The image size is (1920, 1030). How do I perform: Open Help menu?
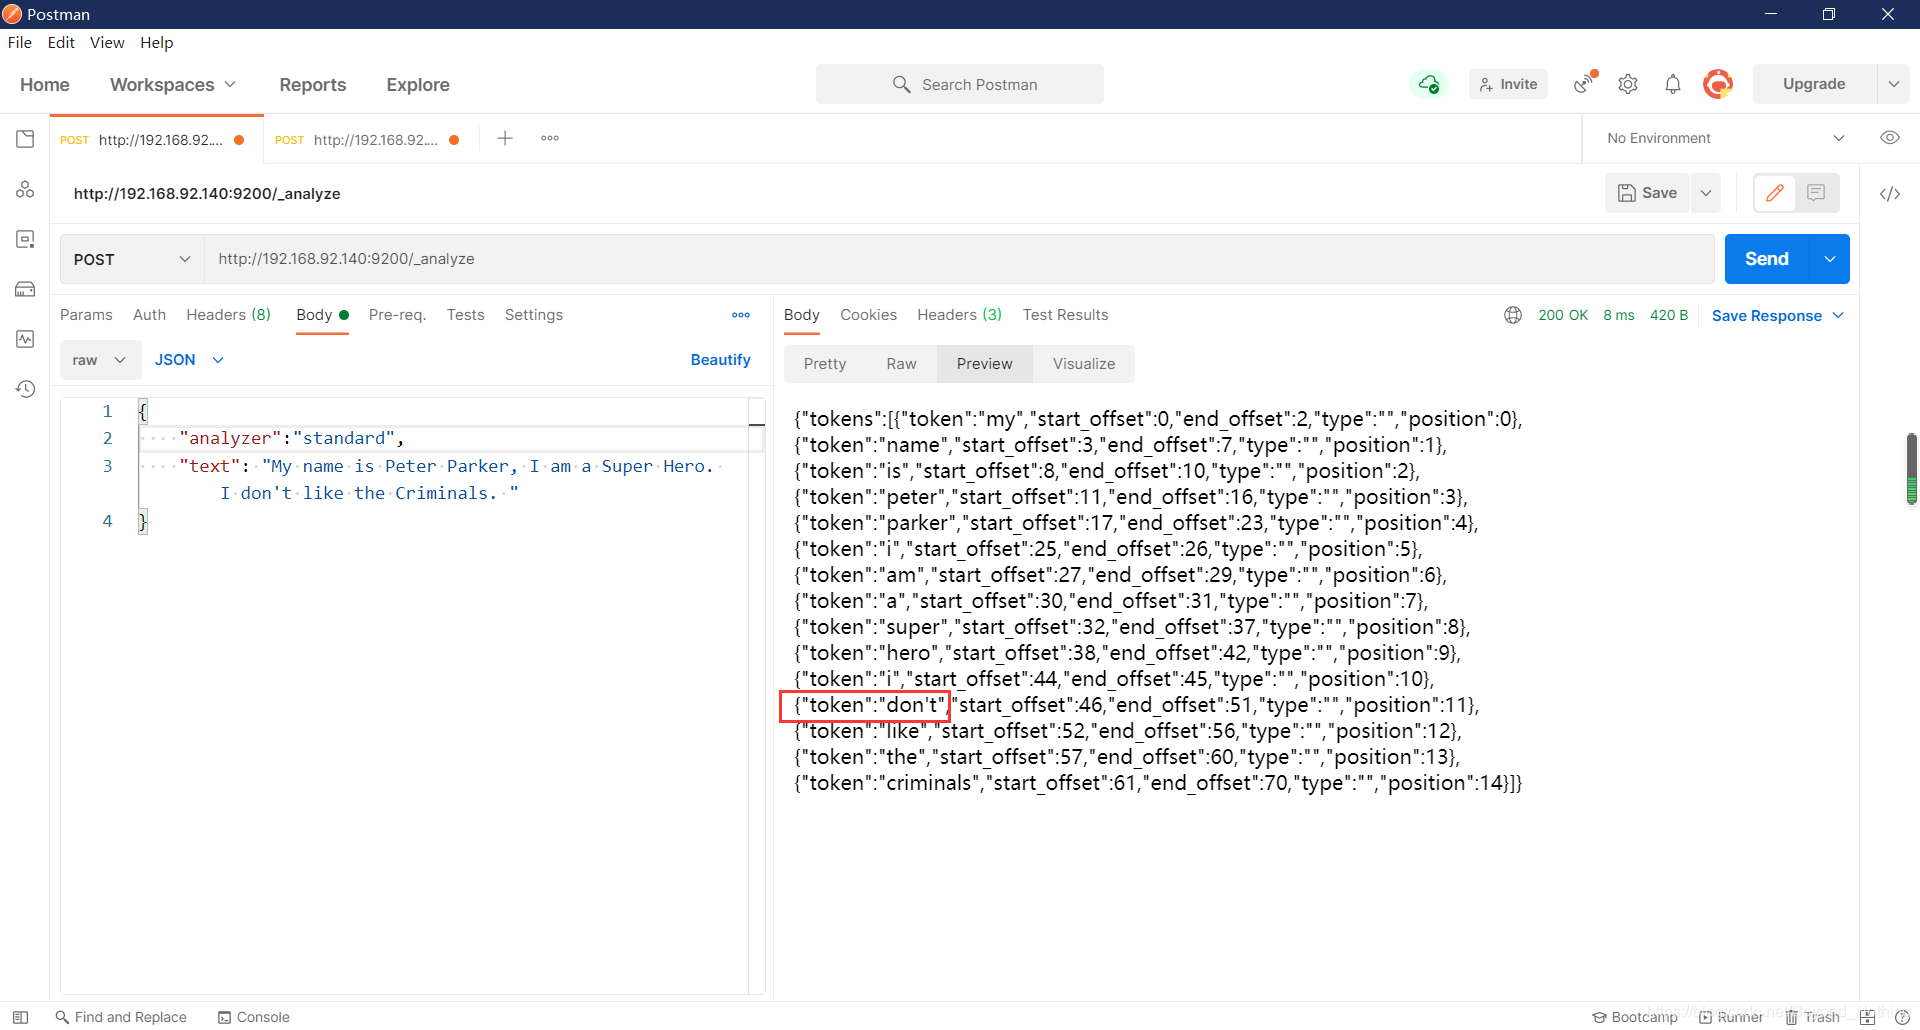click(157, 42)
